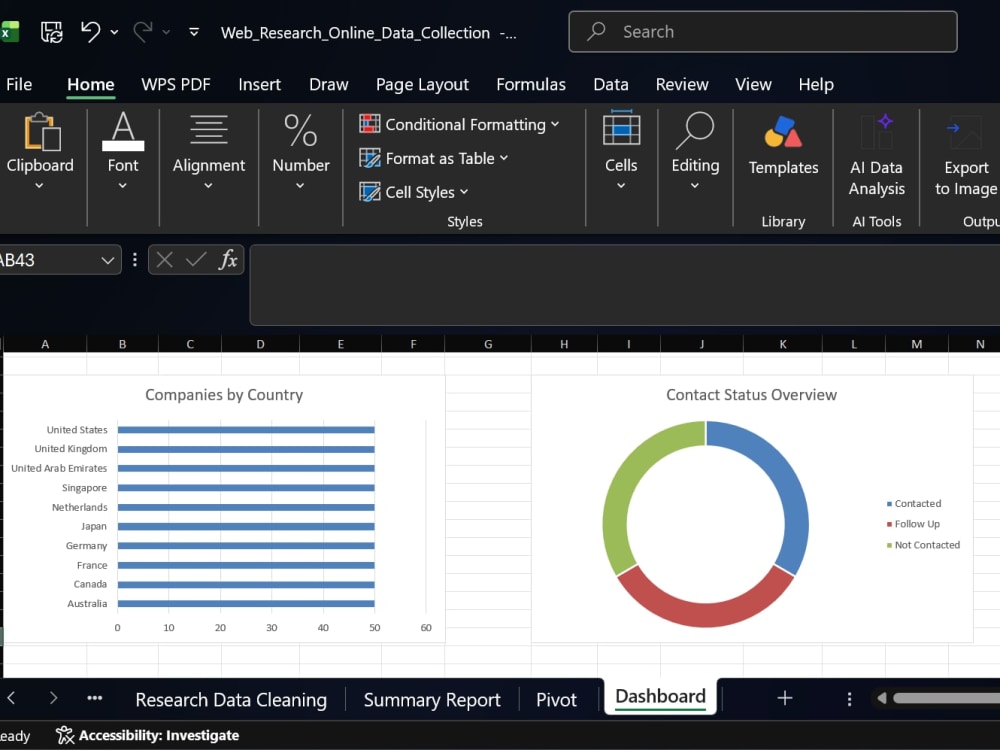Image resolution: width=1000 pixels, height=750 pixels.
Task: Click the Search box in title bar
Action: (763, 31)
